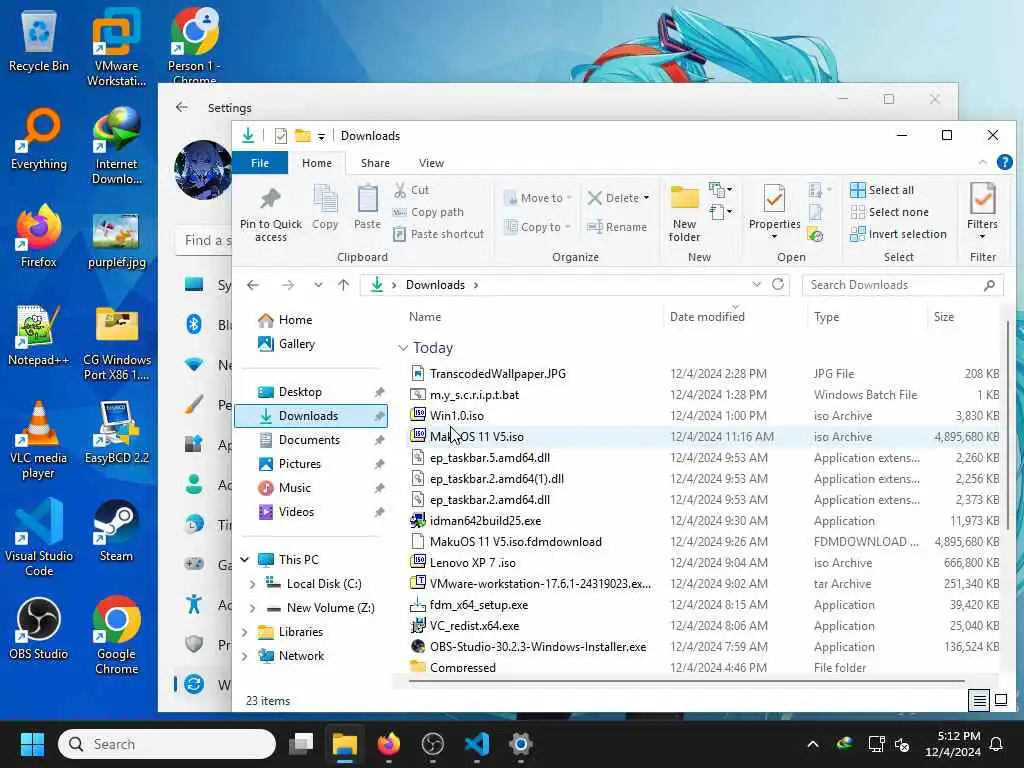1024x768 pixels.
Task: Open the Delete dropdown arrow
Action: (647, 198)
